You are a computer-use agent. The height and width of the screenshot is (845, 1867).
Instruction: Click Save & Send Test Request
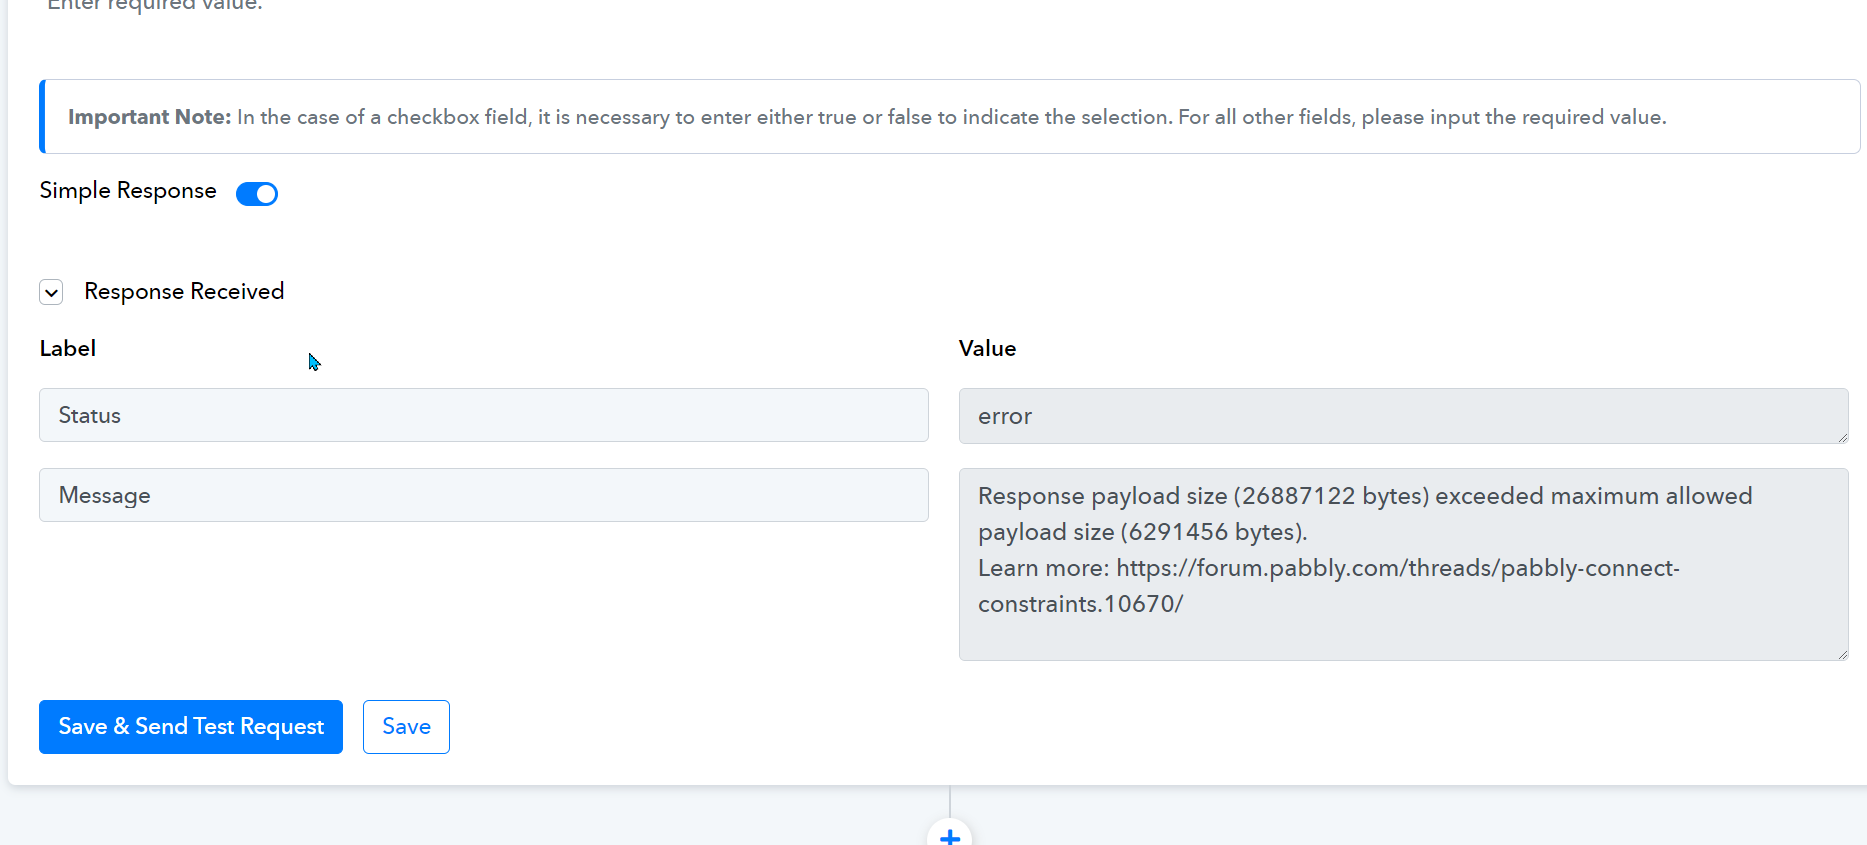pyautogui.click(x=191, y=727)
